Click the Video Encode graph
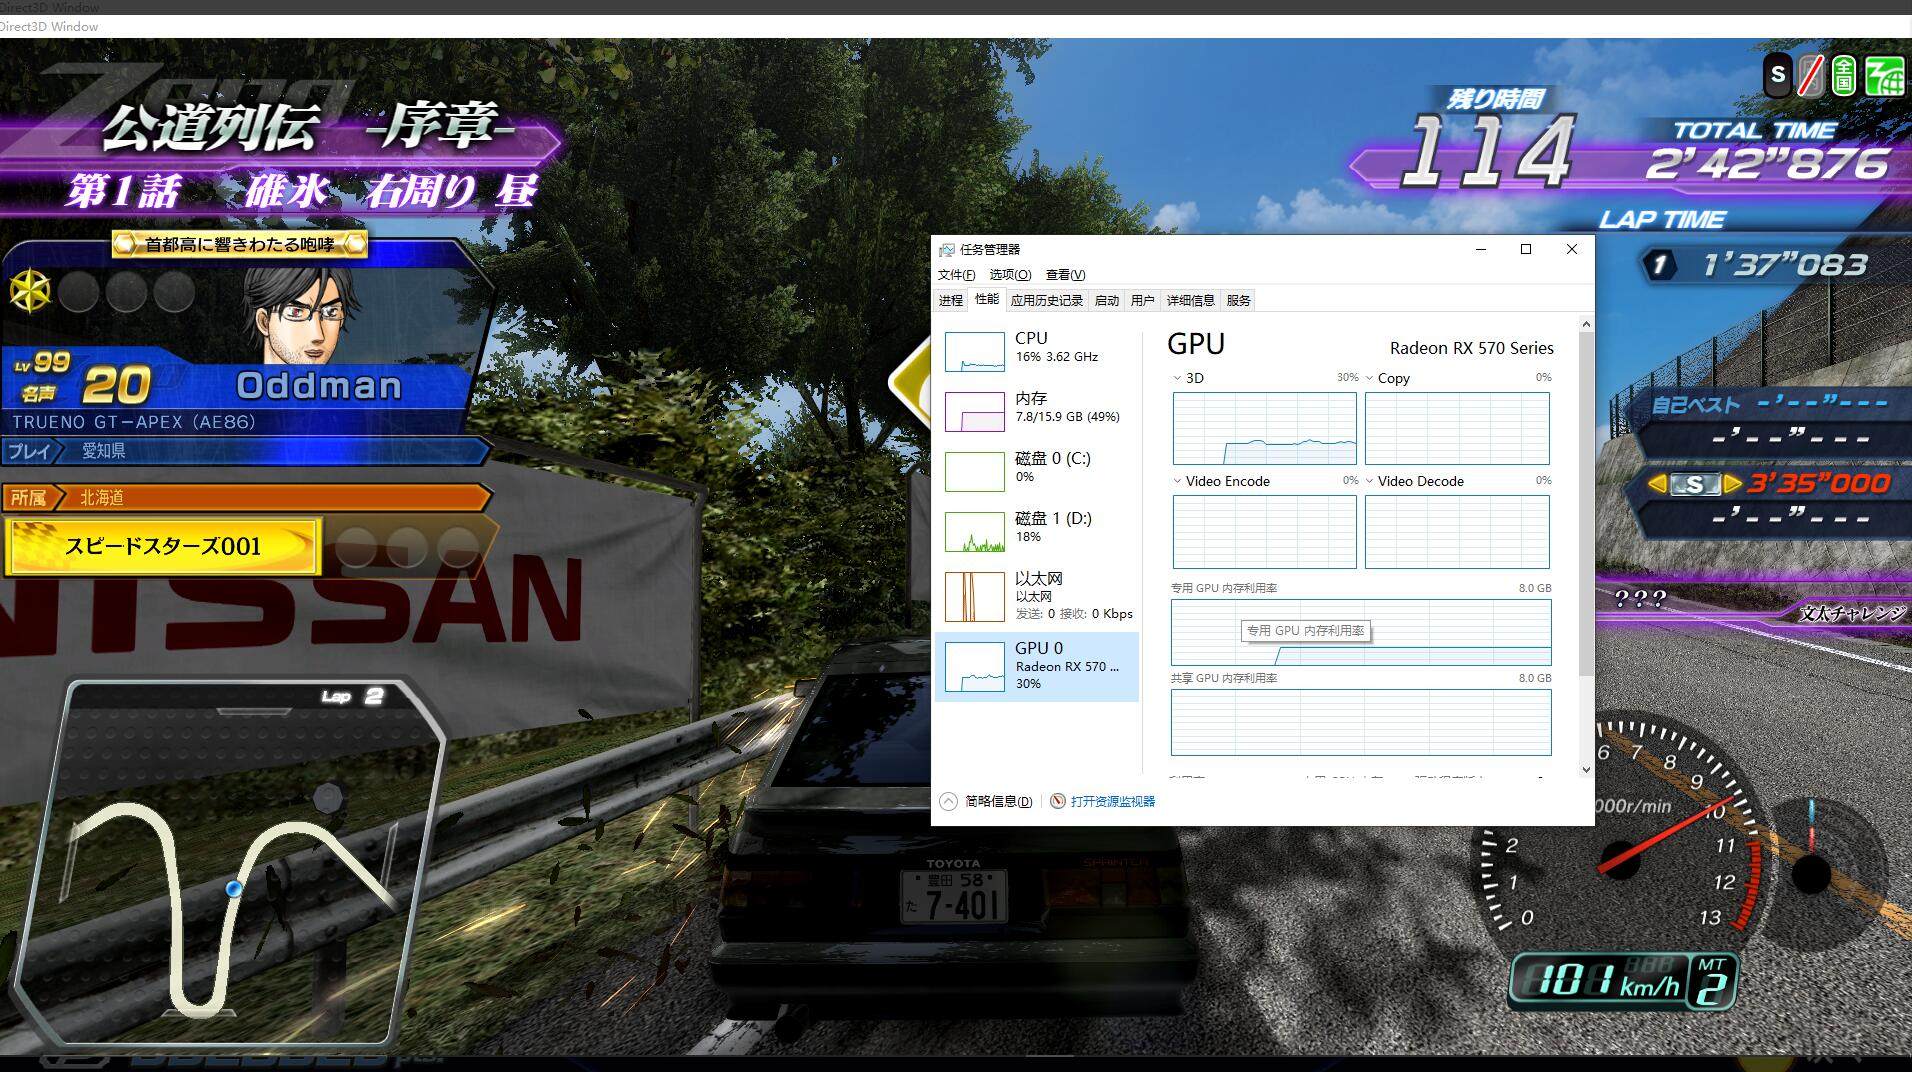 coord(1265,532)
